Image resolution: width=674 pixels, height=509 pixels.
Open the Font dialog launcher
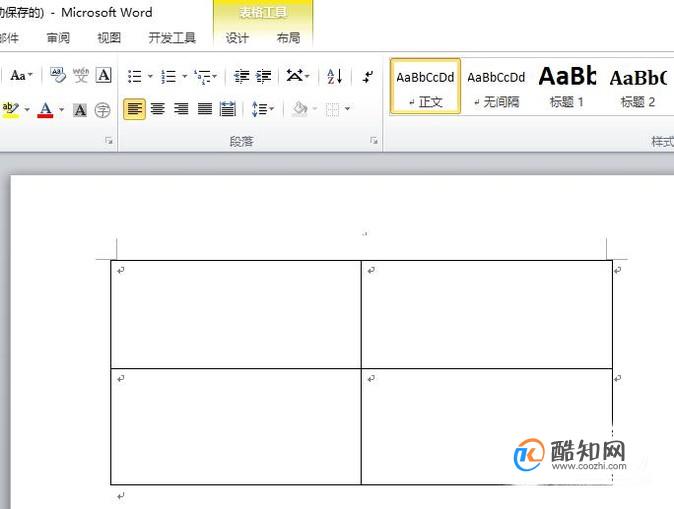(109, 141)
